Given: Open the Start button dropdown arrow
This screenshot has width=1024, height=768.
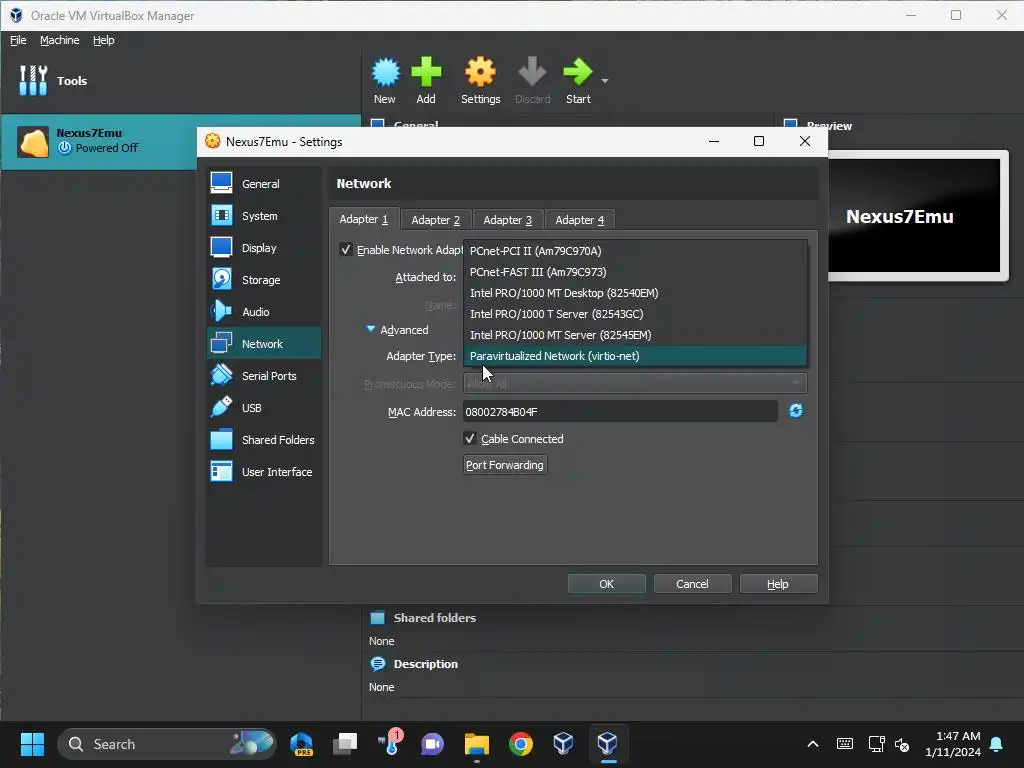Looking at the screenshot, I should [x=605, y=81].
